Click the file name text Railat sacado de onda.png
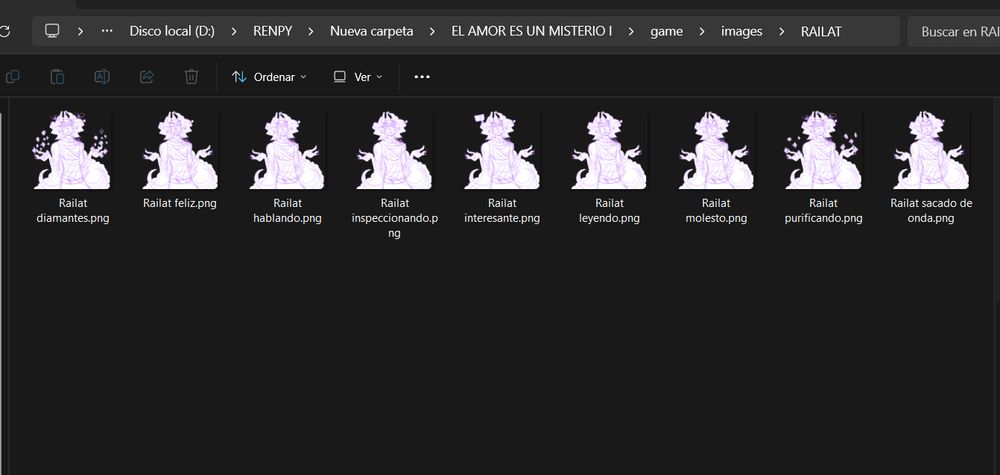Image resolution: width=1000 pixels, height=475 pixels. 931,211
